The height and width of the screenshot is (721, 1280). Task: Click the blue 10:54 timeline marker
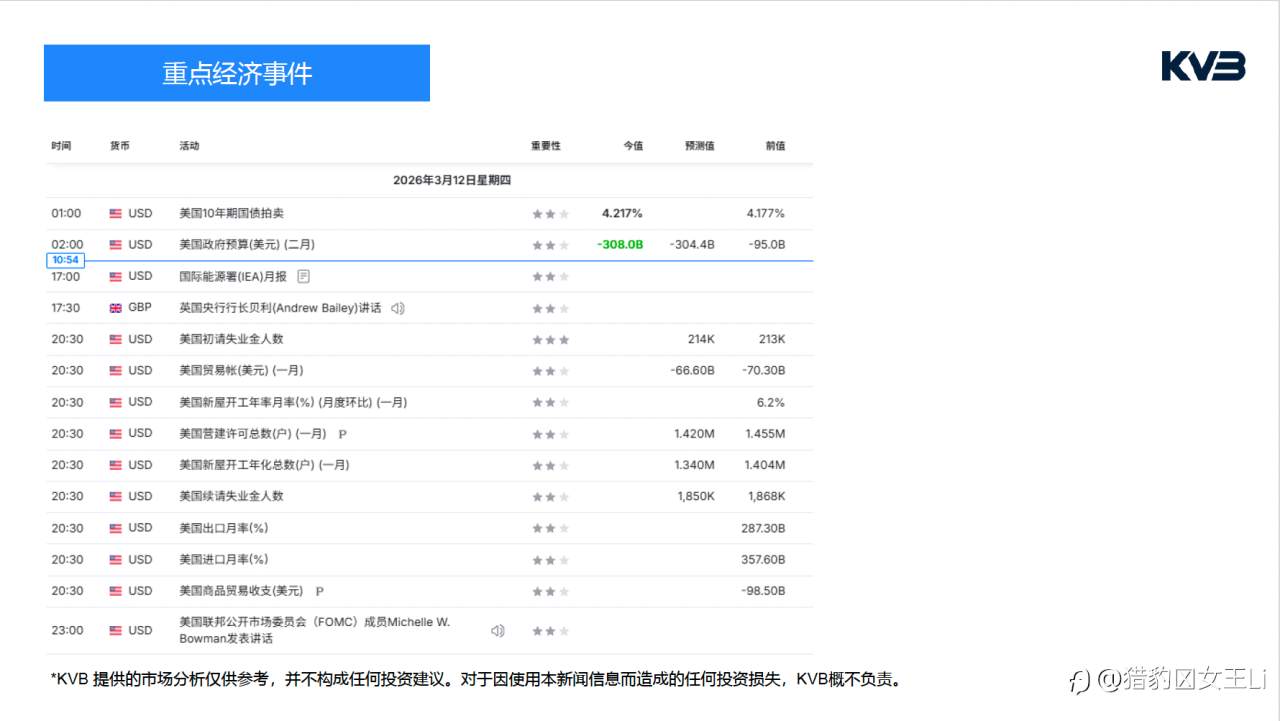point(65,259)
